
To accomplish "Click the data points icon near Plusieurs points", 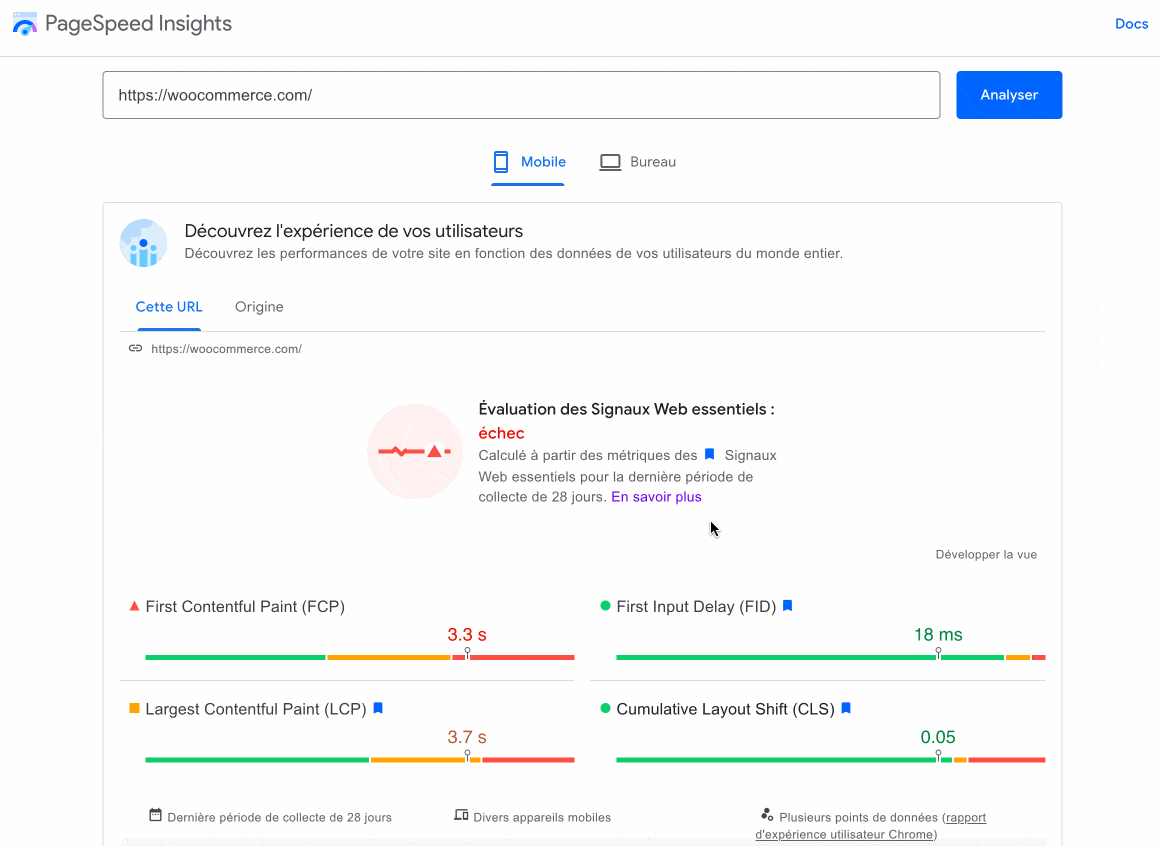I will tap(767, 815).
